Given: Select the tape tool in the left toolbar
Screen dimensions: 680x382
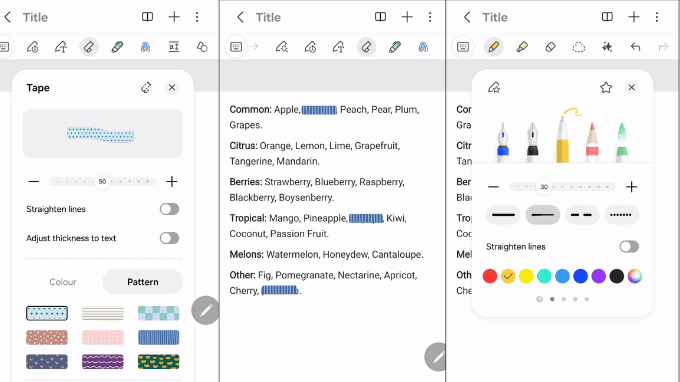Looking at the screenshot, I should coord(89,47).
